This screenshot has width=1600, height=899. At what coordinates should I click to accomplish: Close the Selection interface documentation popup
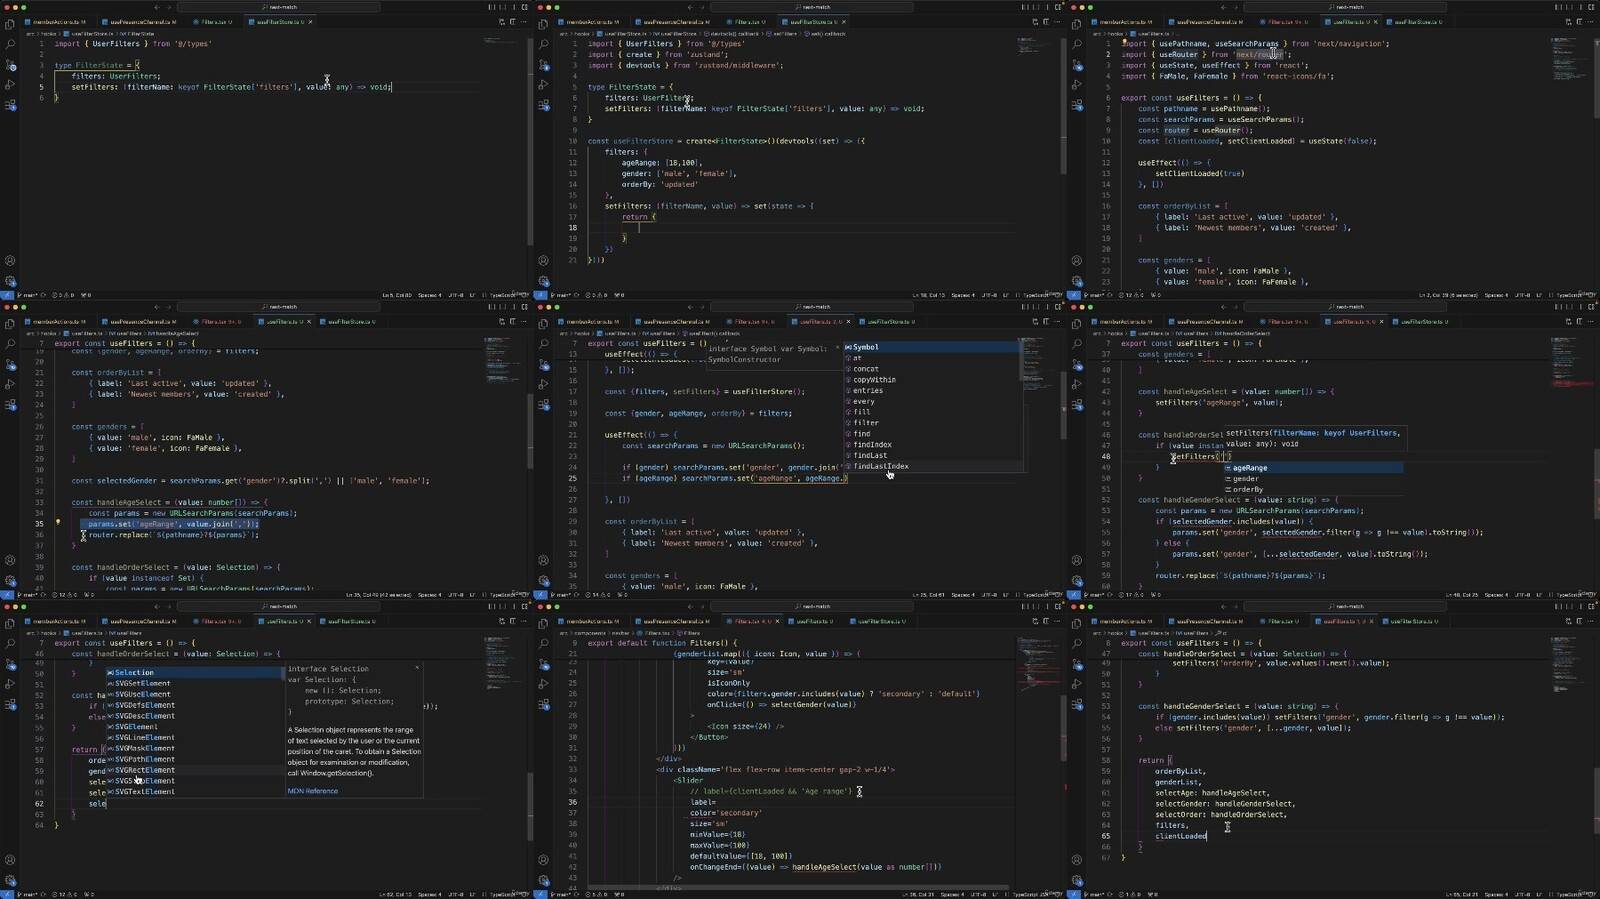pos(417,668)
